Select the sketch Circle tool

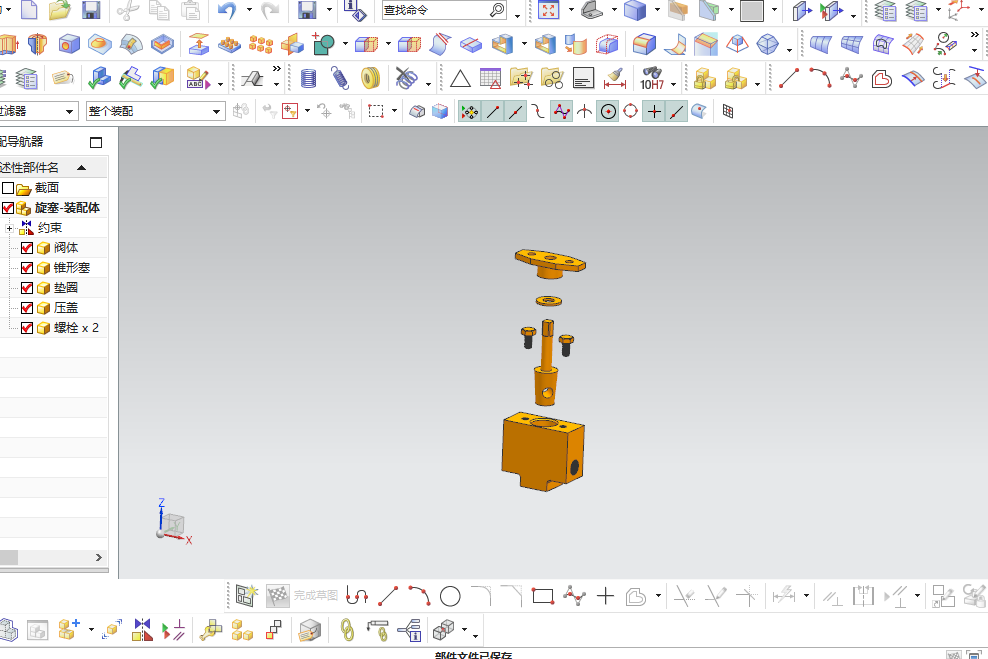[450, 595]
